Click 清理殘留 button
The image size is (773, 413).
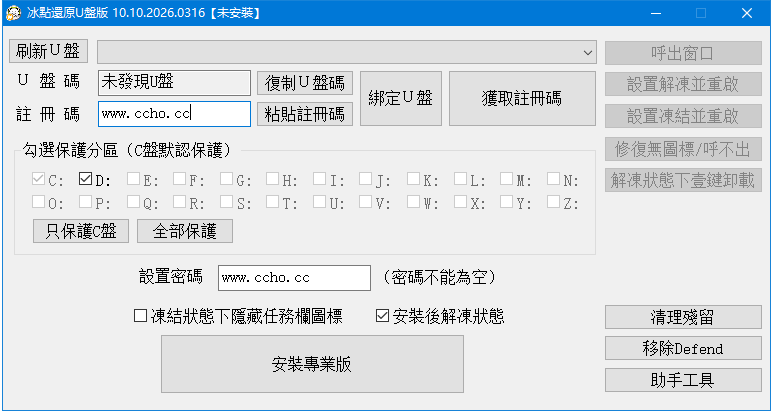[x=685, y=317]
